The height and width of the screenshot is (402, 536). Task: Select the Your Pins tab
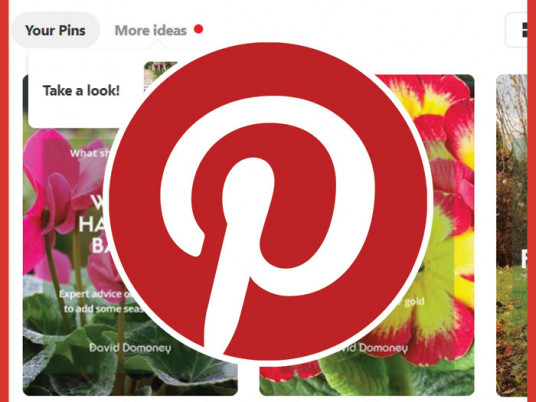pos(55,30)
